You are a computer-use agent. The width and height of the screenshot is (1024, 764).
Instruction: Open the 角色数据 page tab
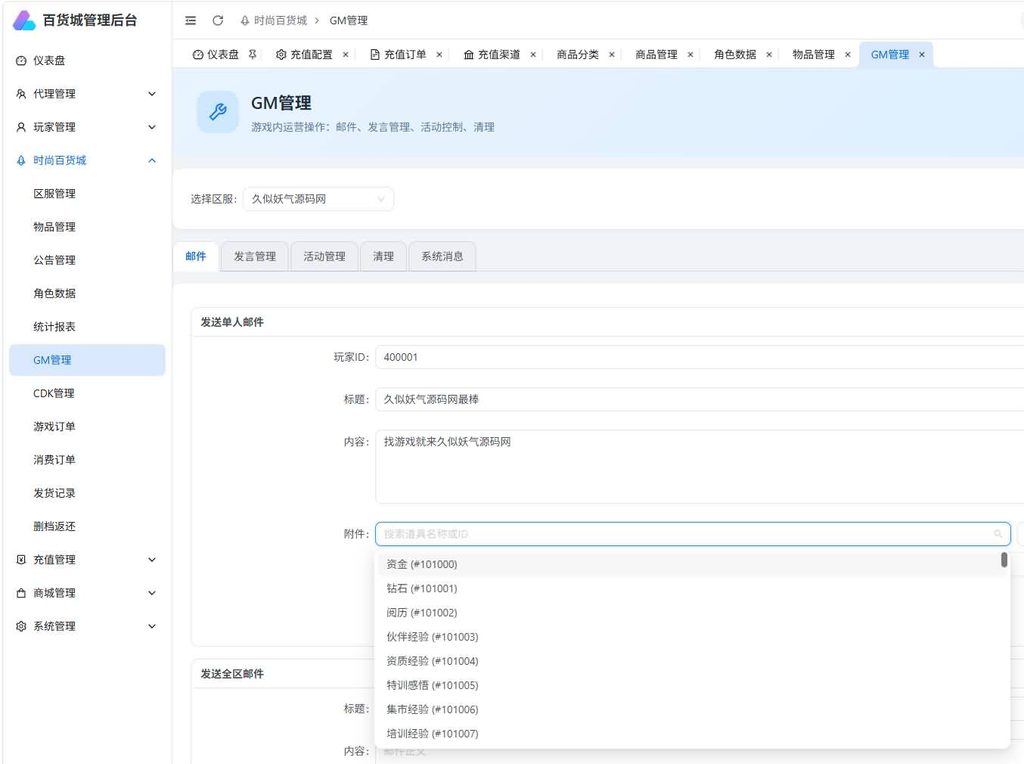(735, 55)
